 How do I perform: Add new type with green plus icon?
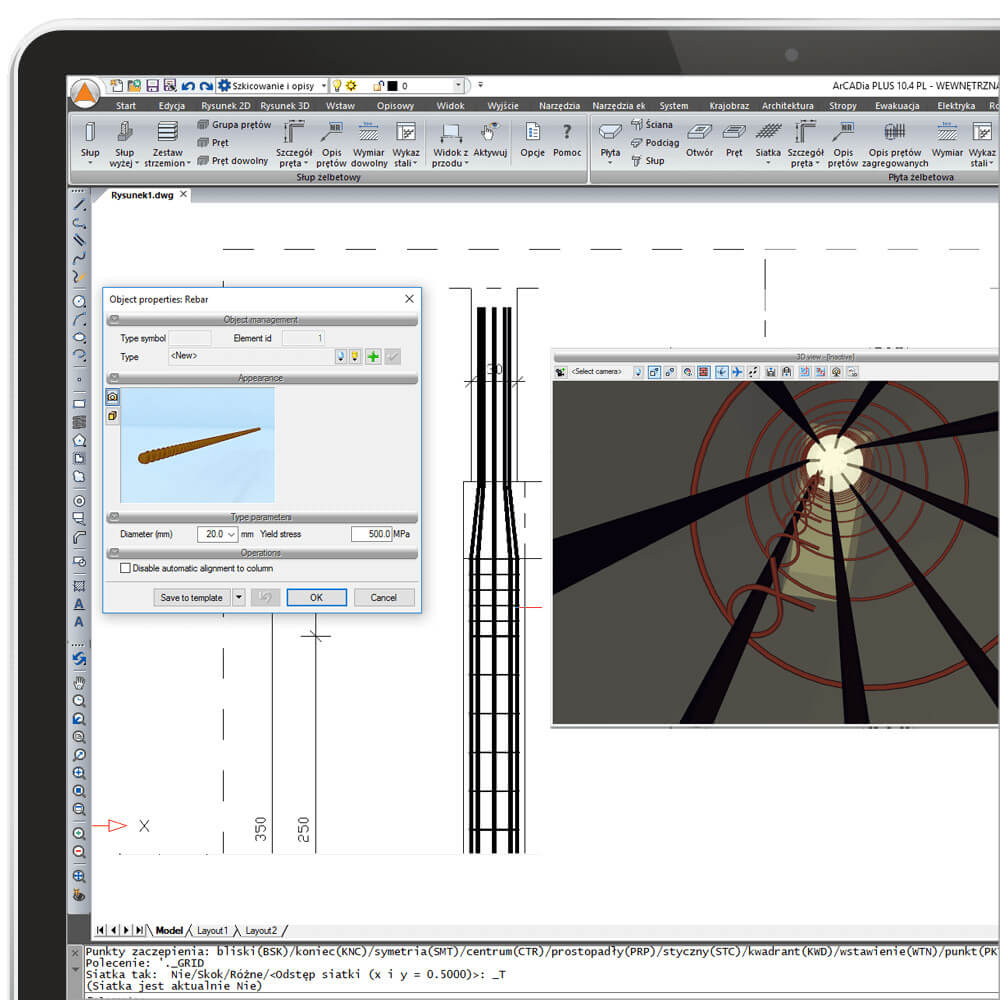pos(373,357)
